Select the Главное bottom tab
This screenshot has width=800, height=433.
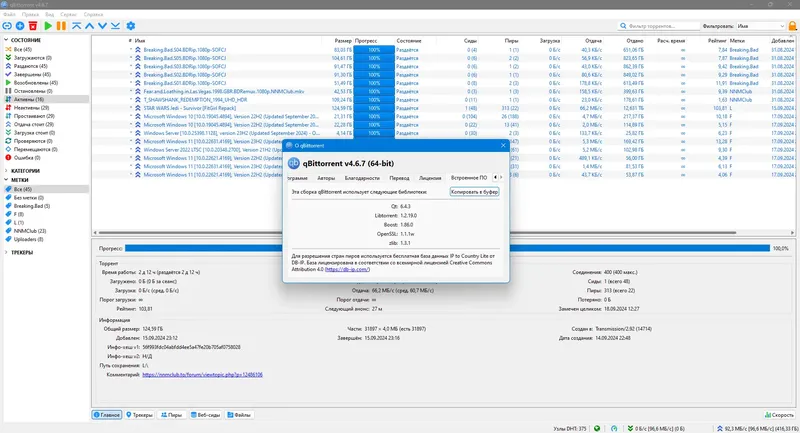tap(107, 415)
